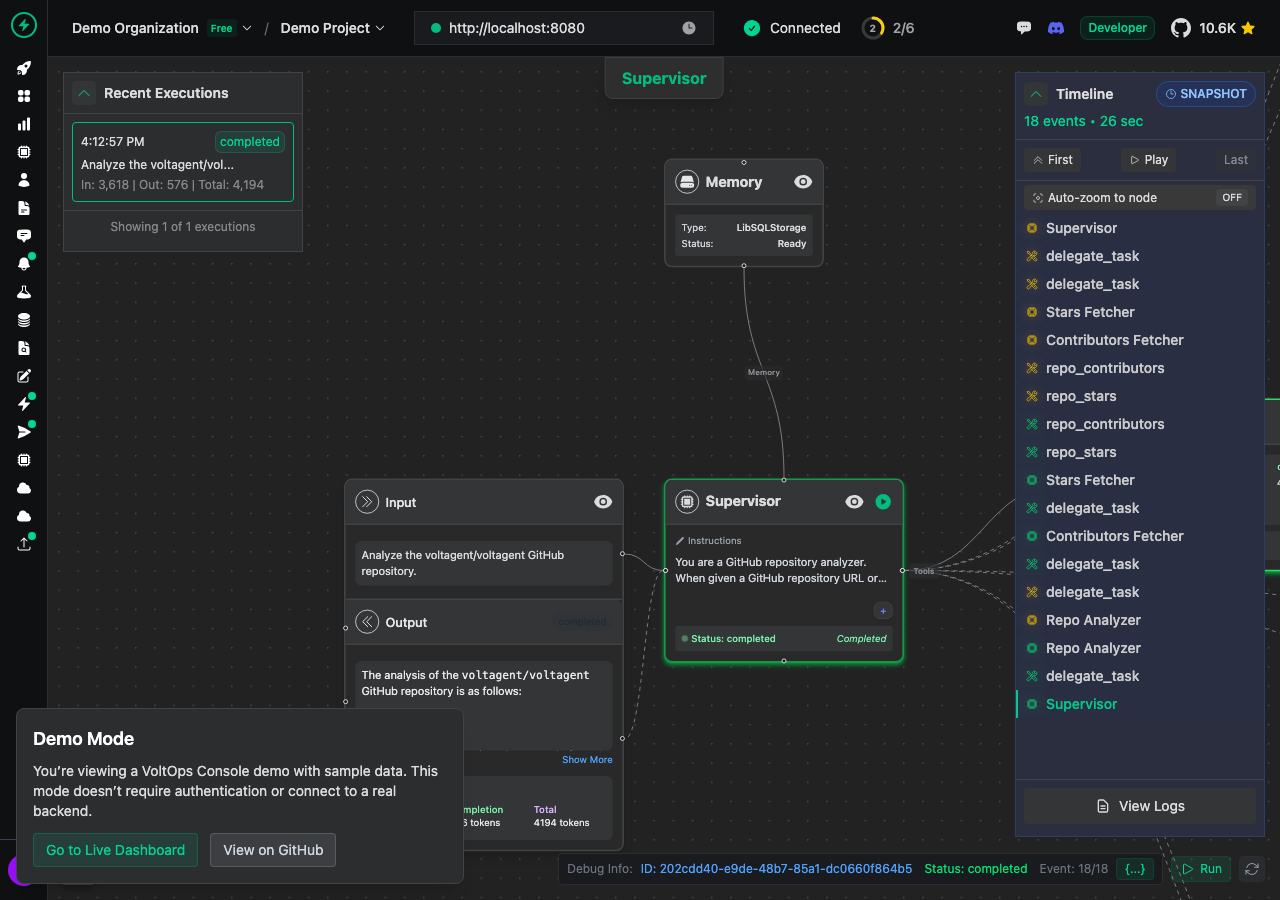This screenshot has height=900, width=1280.
Task: Click the Supervisor node chip icon
Action: (x=687, y=501)
